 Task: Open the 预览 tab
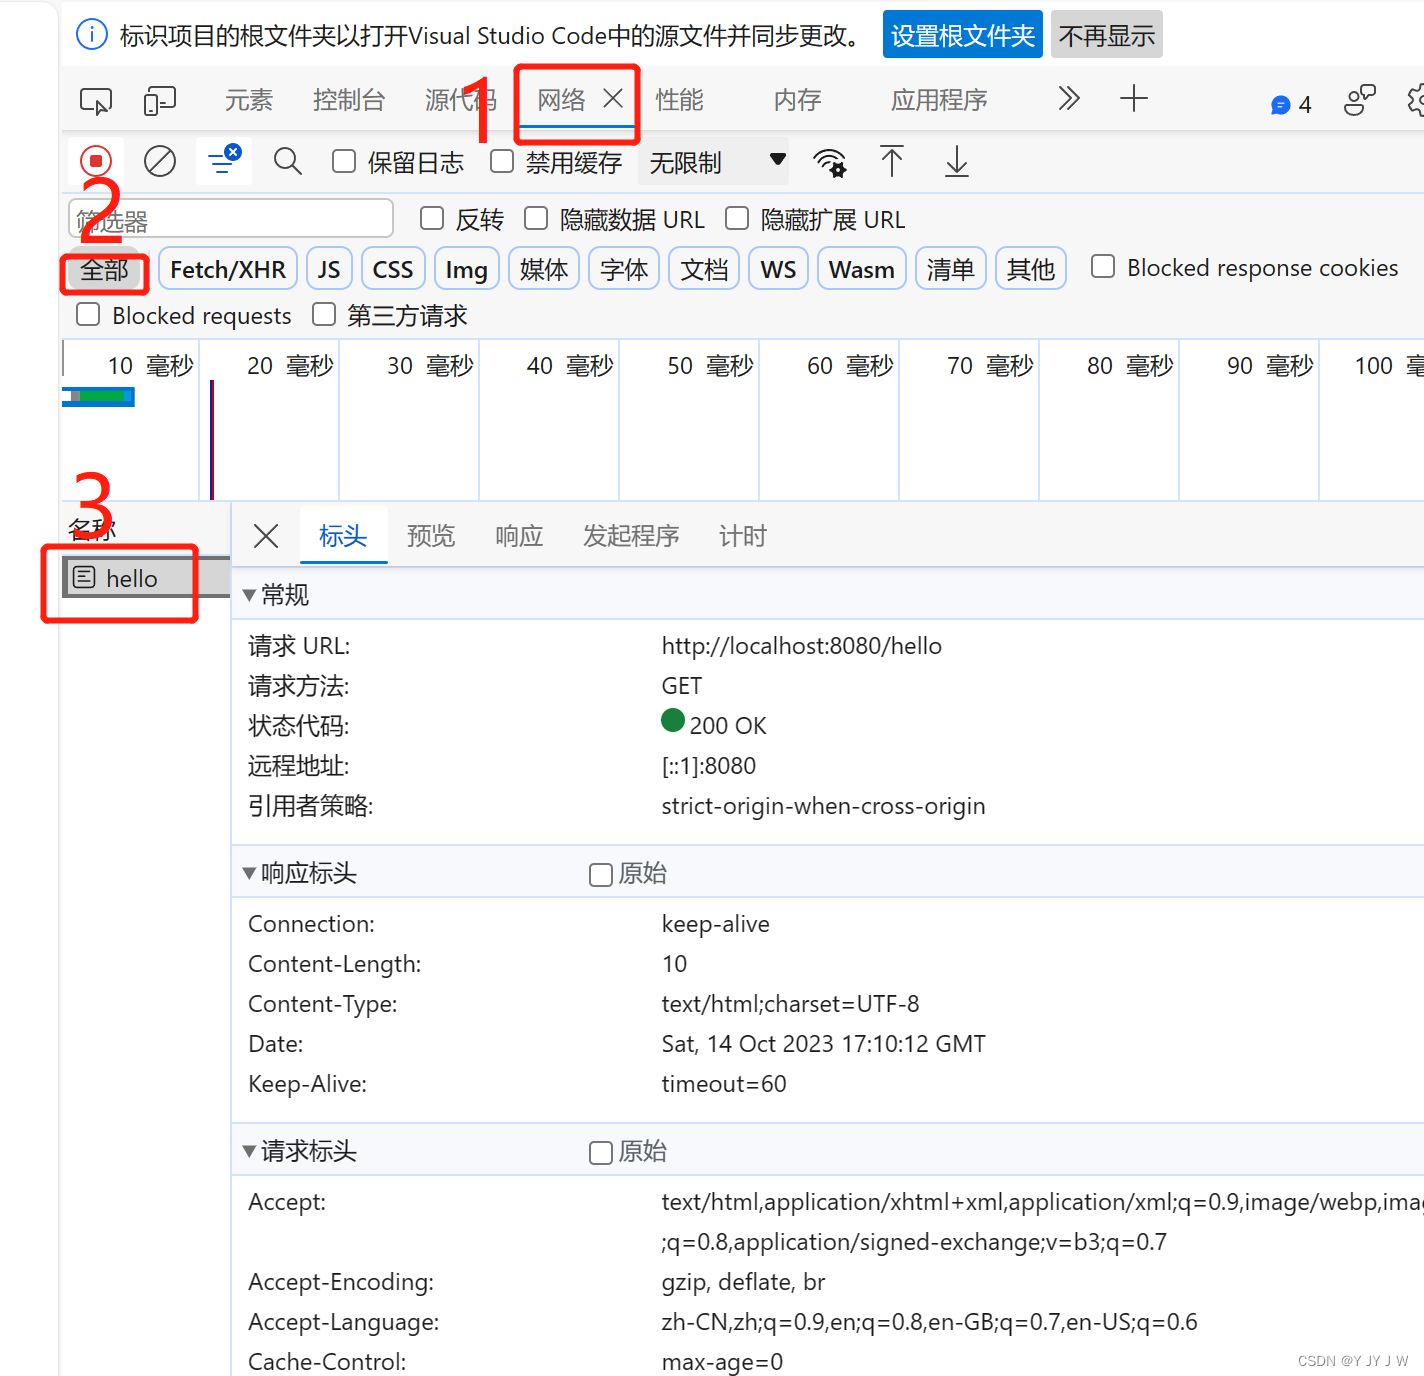(x=430, y=536)
